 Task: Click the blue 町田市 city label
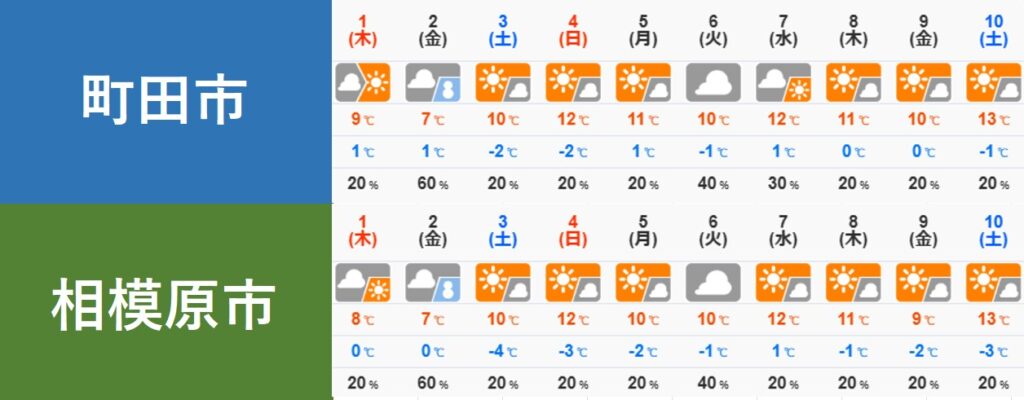pos(164,101)
